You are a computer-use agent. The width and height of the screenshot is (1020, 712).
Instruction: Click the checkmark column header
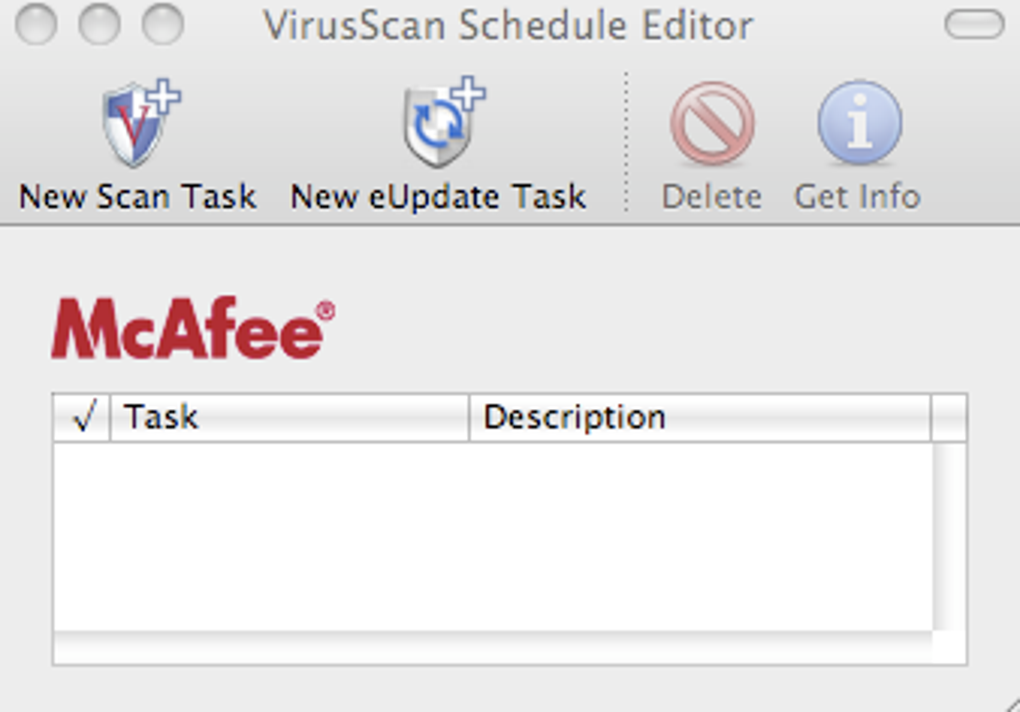tap(83, 418)
